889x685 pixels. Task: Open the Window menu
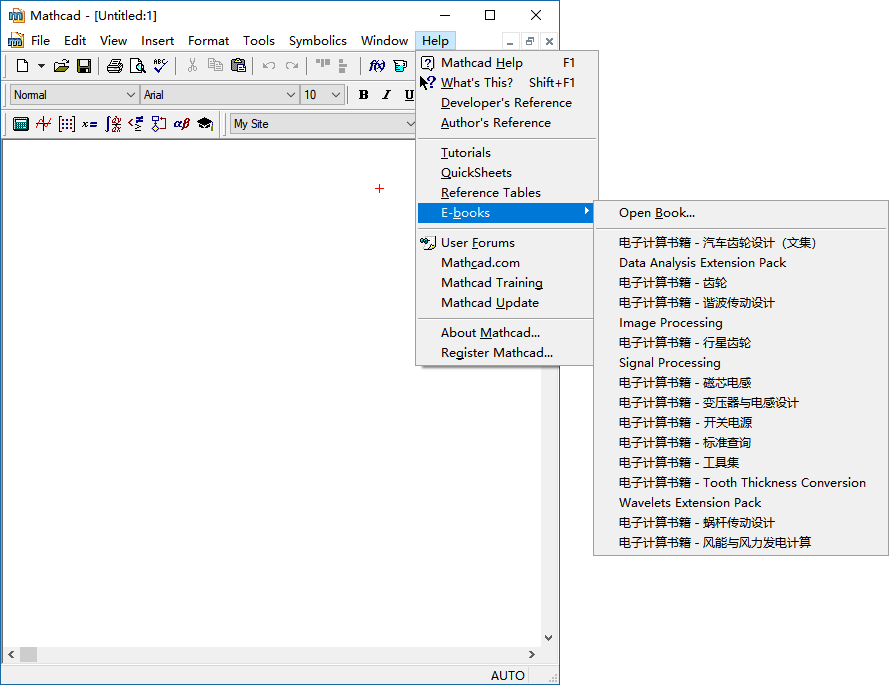[x=384, y=41]
